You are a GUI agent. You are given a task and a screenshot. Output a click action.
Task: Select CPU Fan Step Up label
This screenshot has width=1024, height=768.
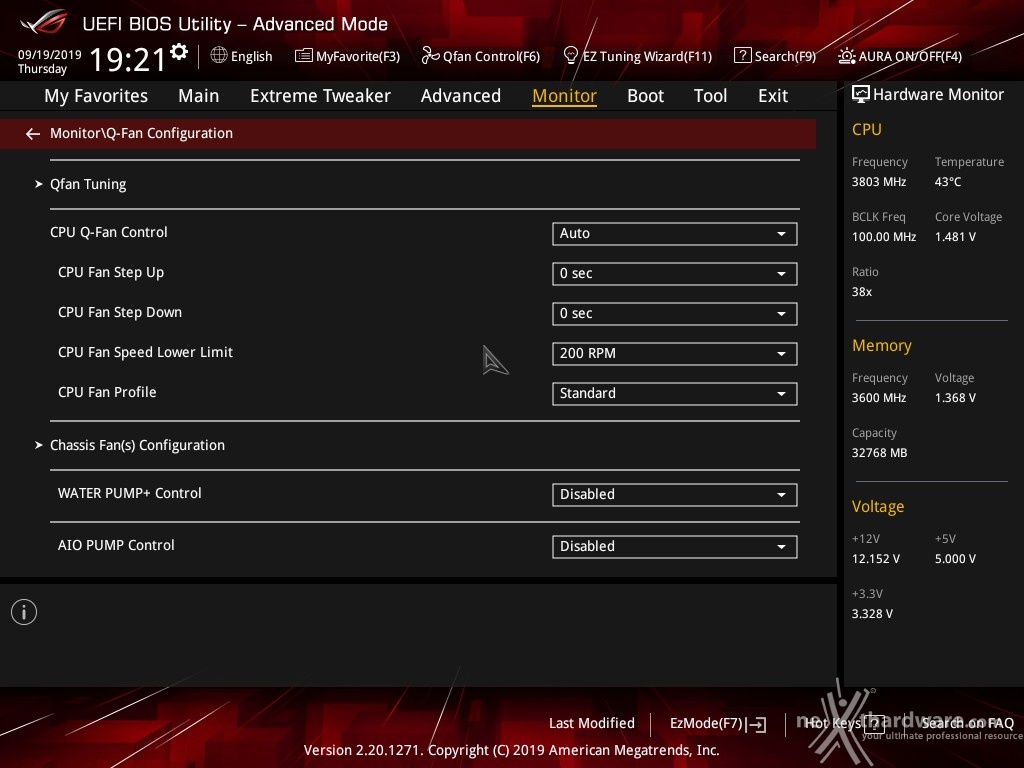(x=111, y=272)
